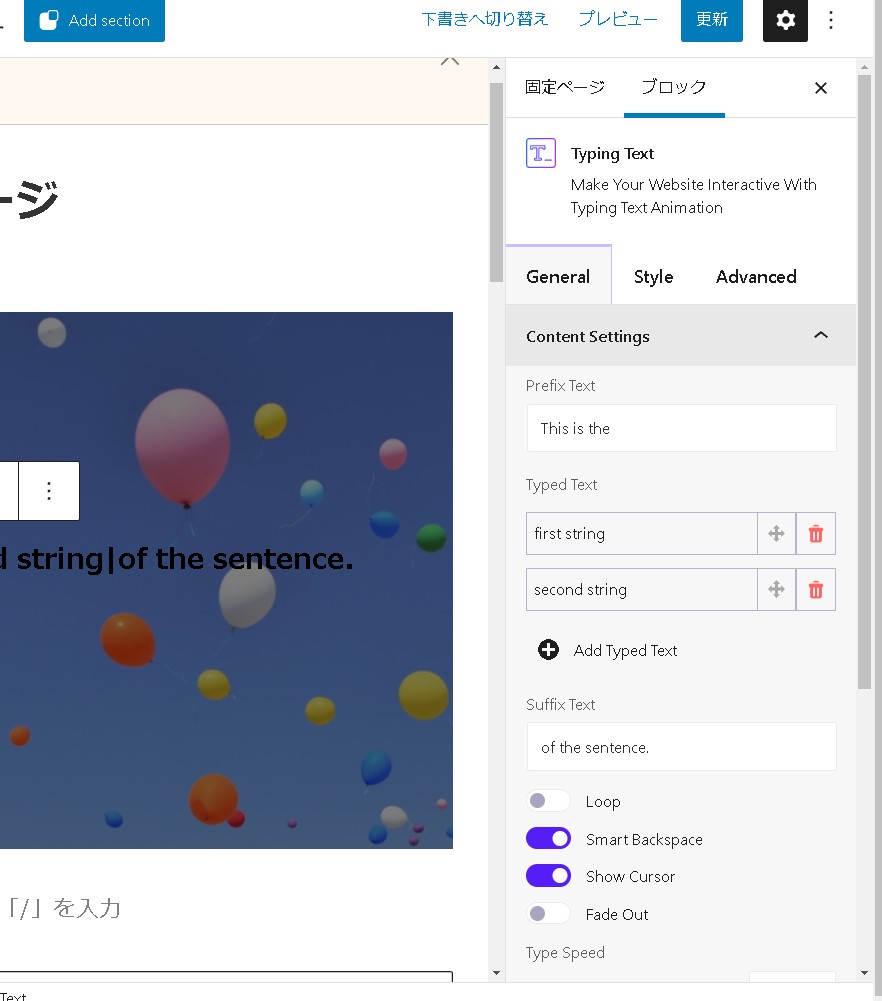Switch to the 固定ページ tab
882x1001 pixels.
pyautogui.click(x=565, y=87)
